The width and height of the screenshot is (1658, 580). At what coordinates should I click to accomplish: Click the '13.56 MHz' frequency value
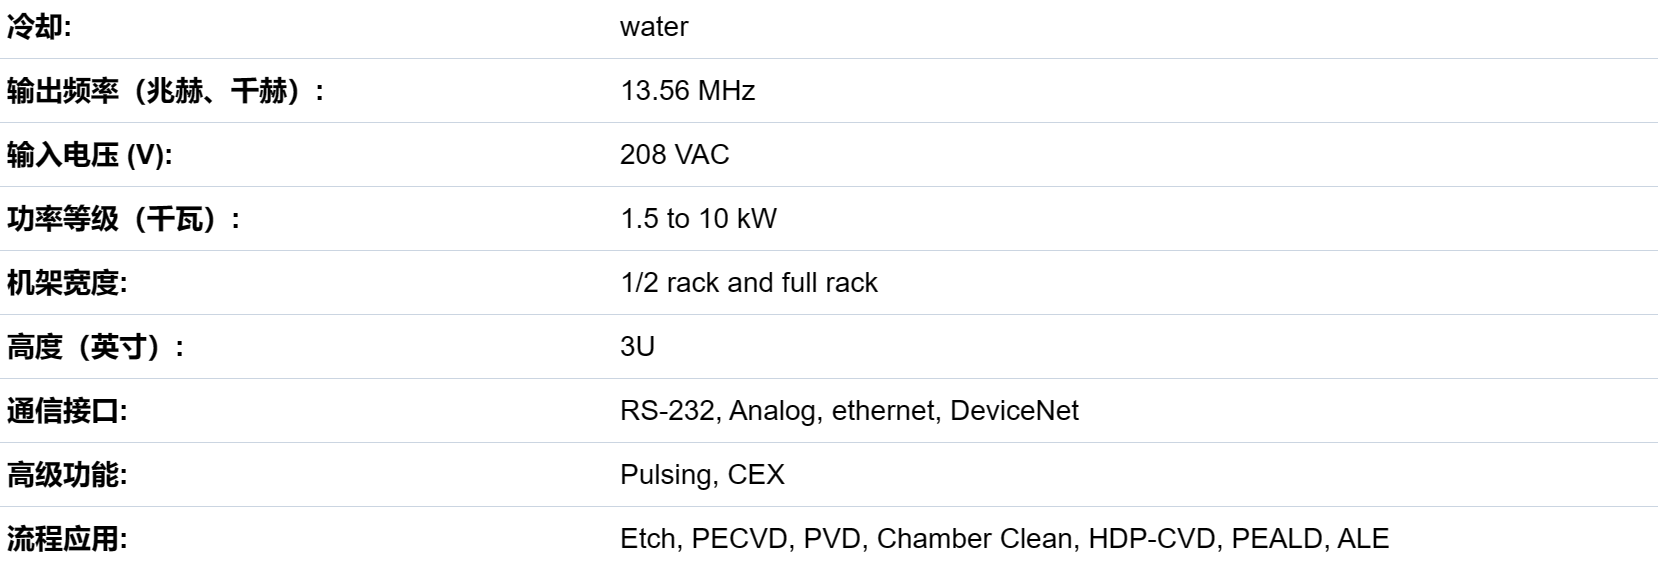[x=687, y=91]
